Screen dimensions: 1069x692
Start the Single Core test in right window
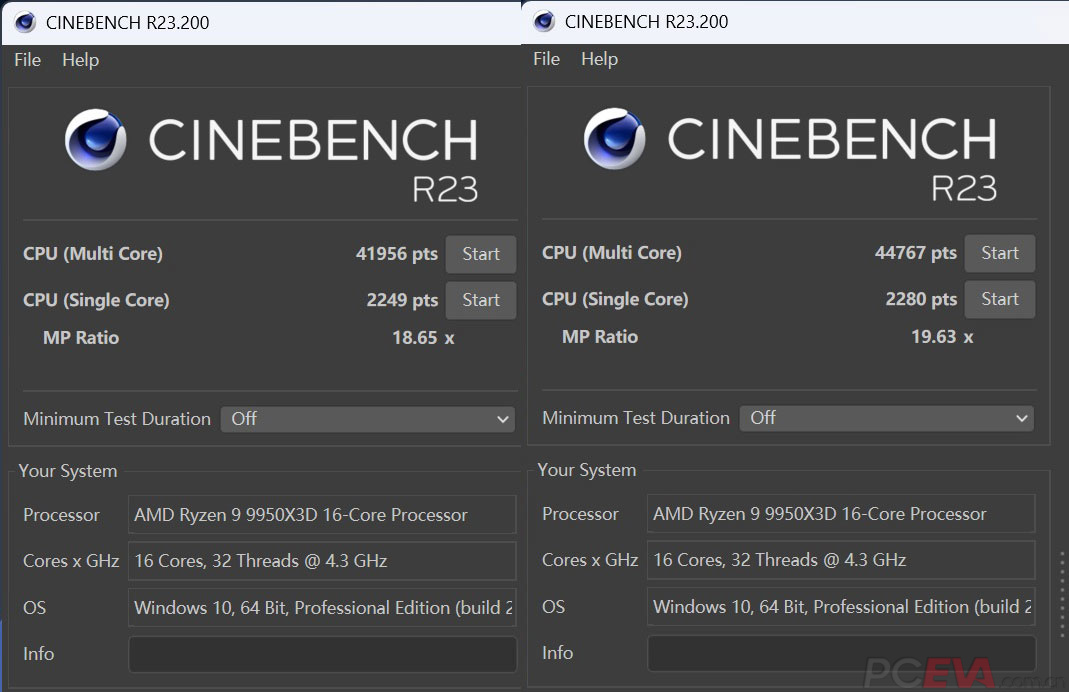pyautogui.click(x=999, y=299)
